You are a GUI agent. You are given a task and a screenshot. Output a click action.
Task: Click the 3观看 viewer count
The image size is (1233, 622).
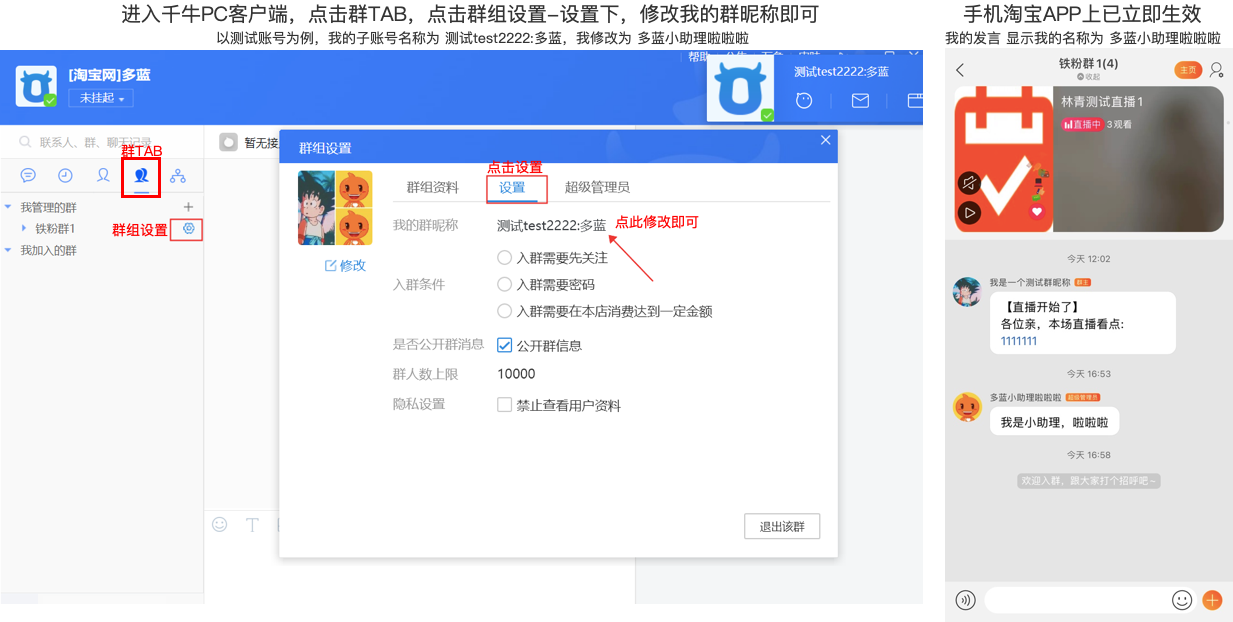pos(1119,124)
